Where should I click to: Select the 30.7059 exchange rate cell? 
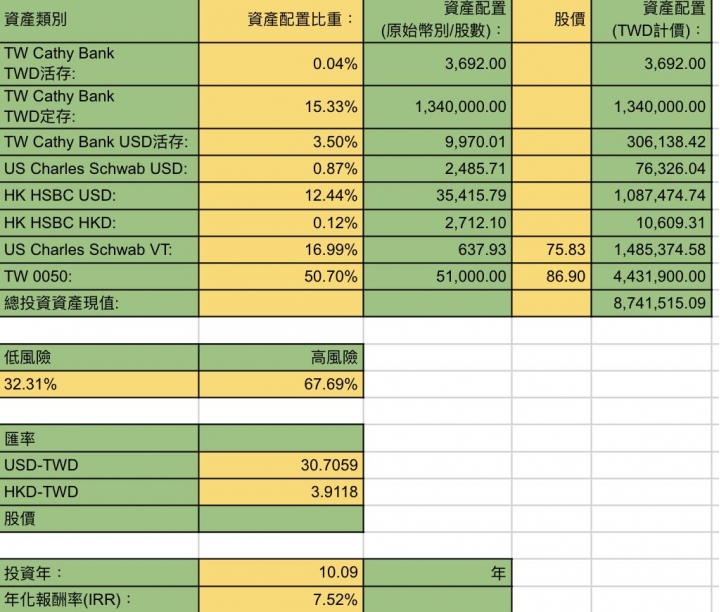pos(281,466)
